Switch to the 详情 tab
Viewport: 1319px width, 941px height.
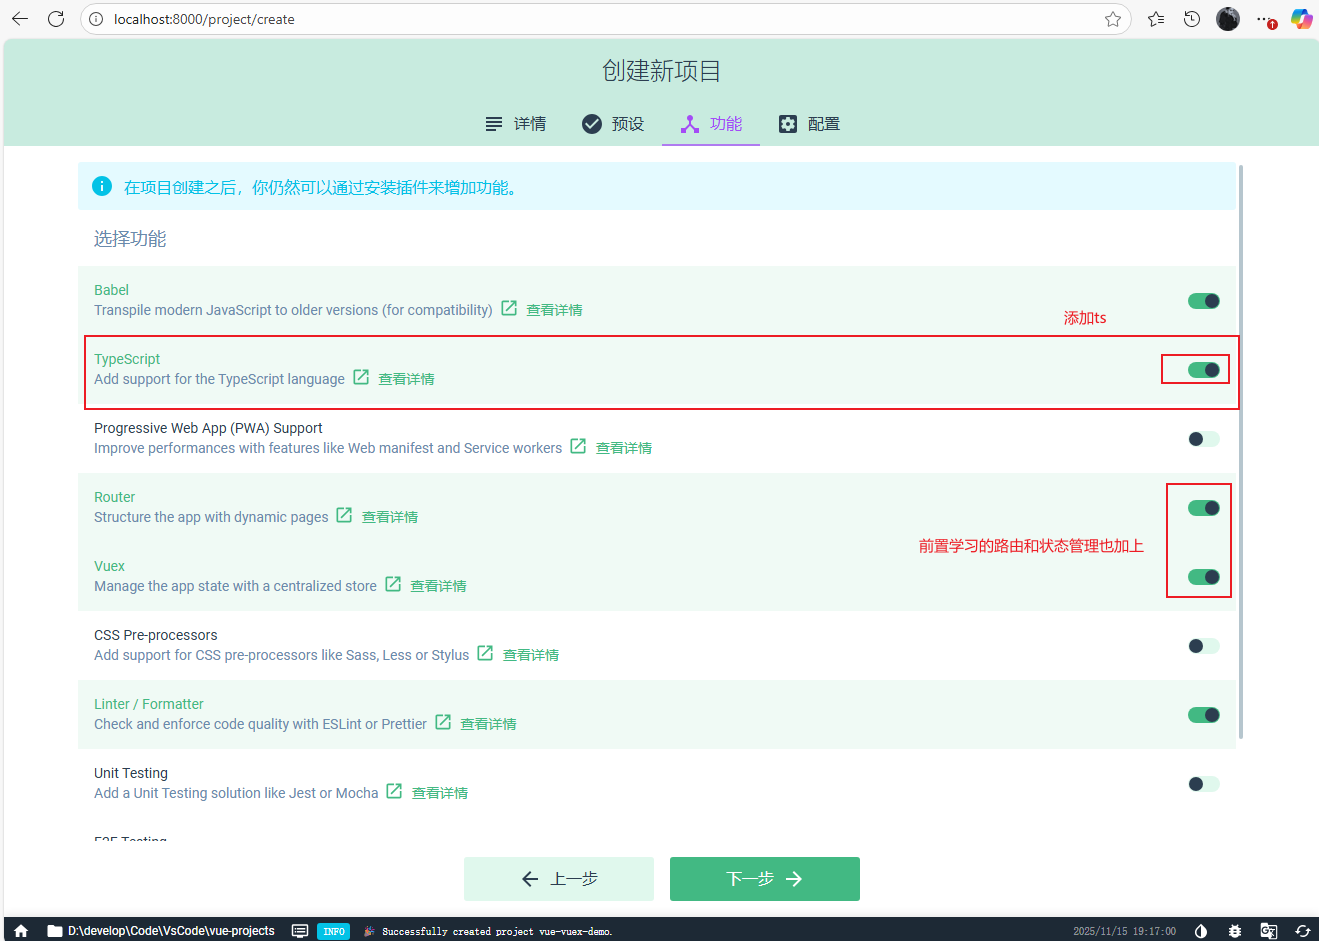[515, 124]
